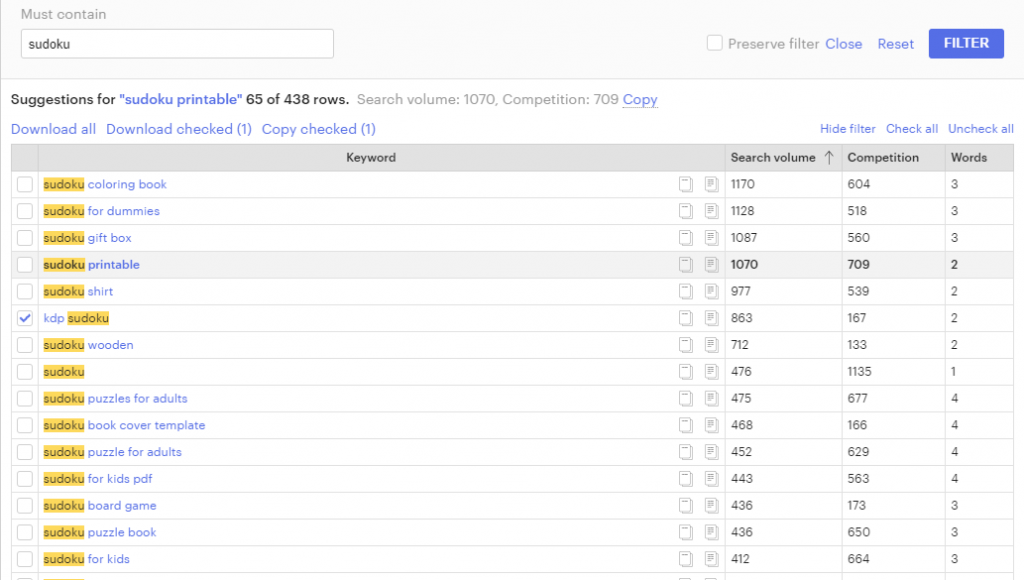Click lined-document icon in sudoku wooden row
Screen dimensions: 1024x580
711,345
